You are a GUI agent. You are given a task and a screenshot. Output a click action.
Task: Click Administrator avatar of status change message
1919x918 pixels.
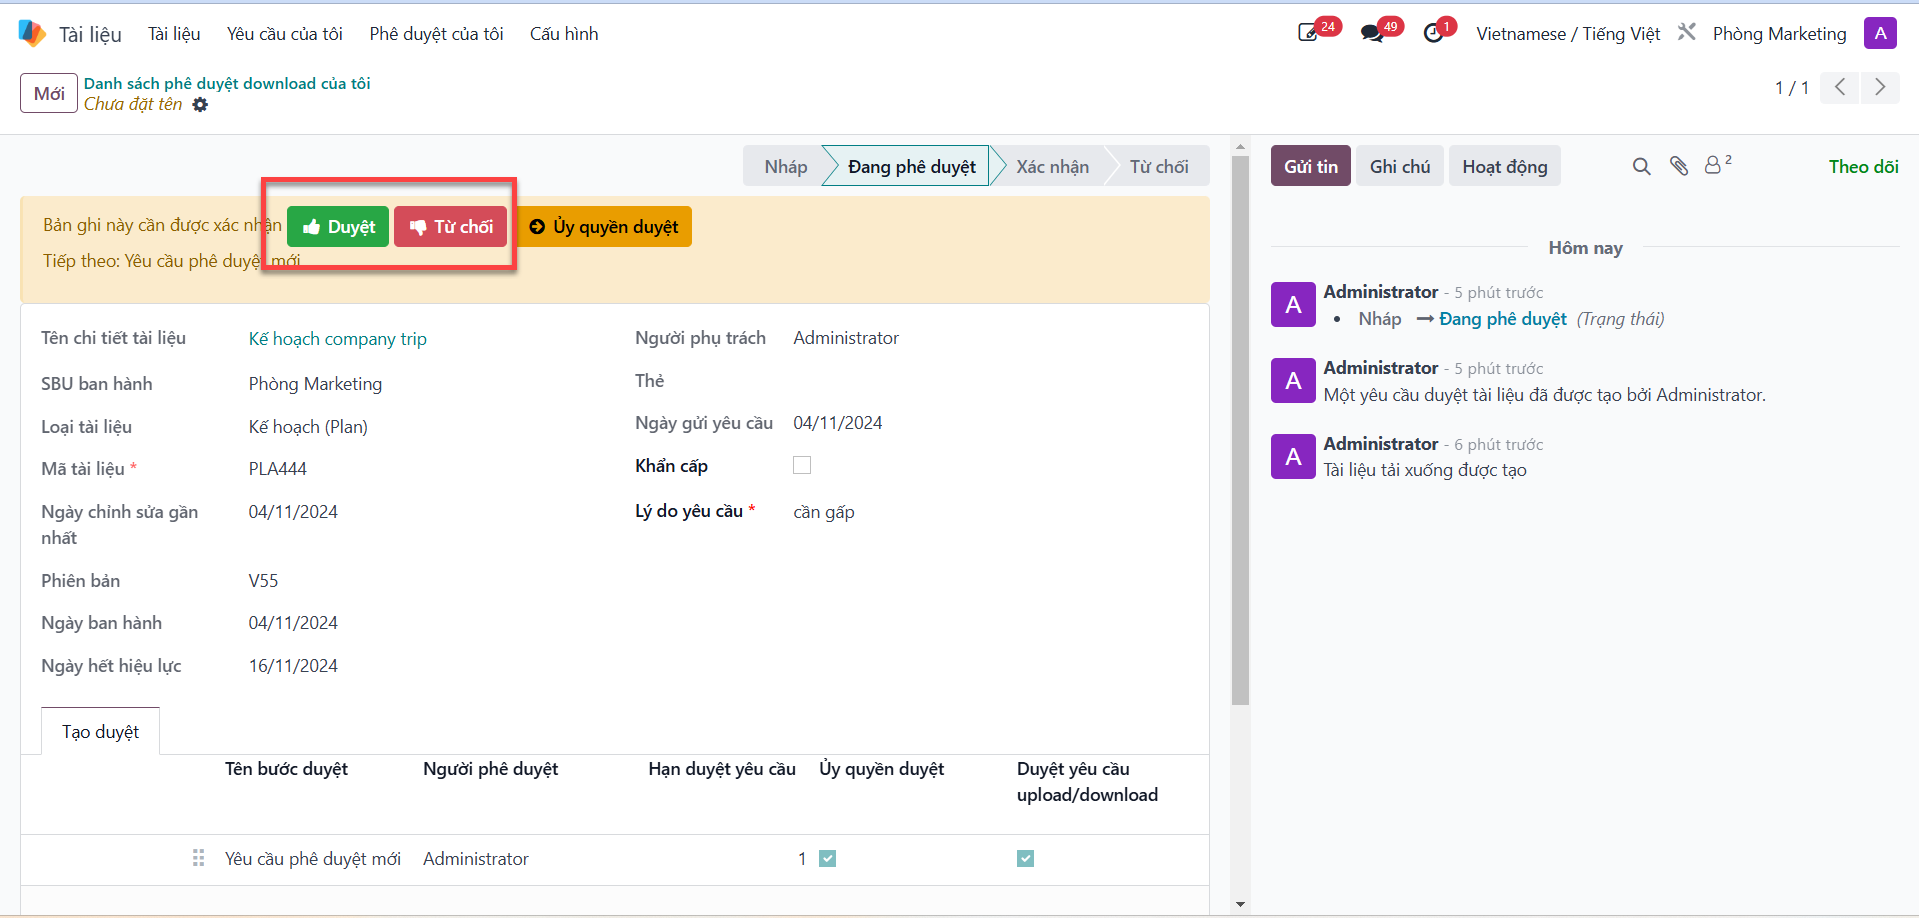coord(1293,304)
